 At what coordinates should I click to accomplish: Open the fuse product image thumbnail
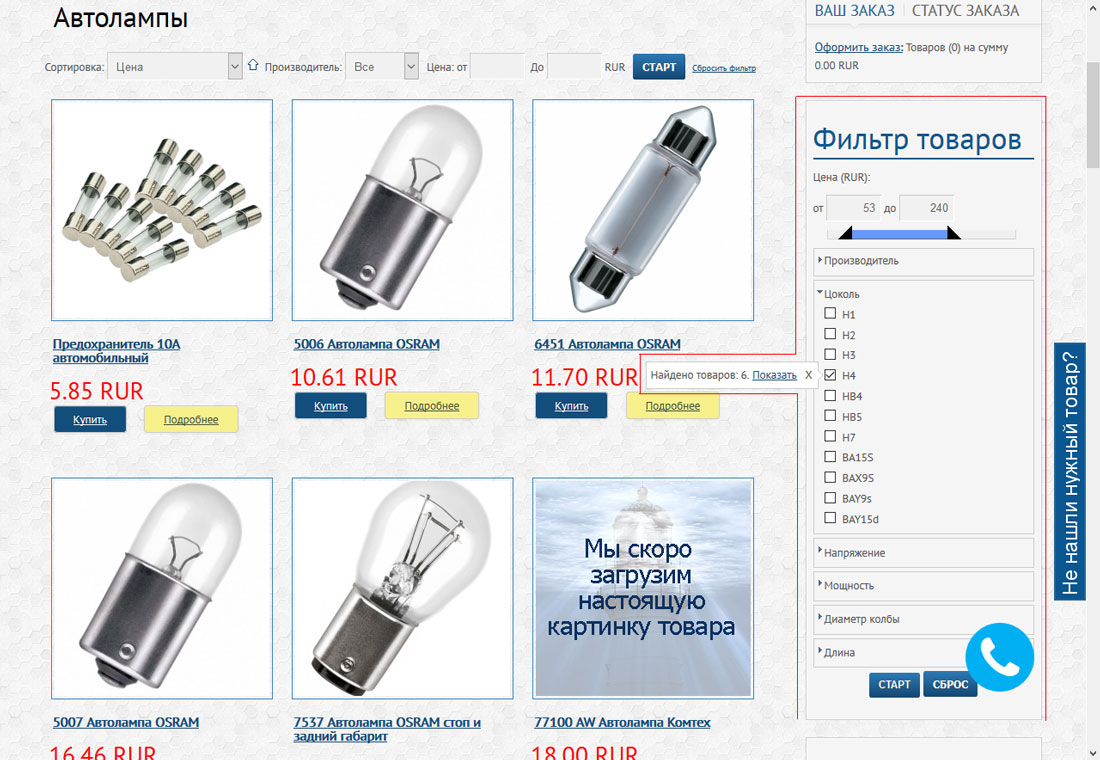click(162, 210)
